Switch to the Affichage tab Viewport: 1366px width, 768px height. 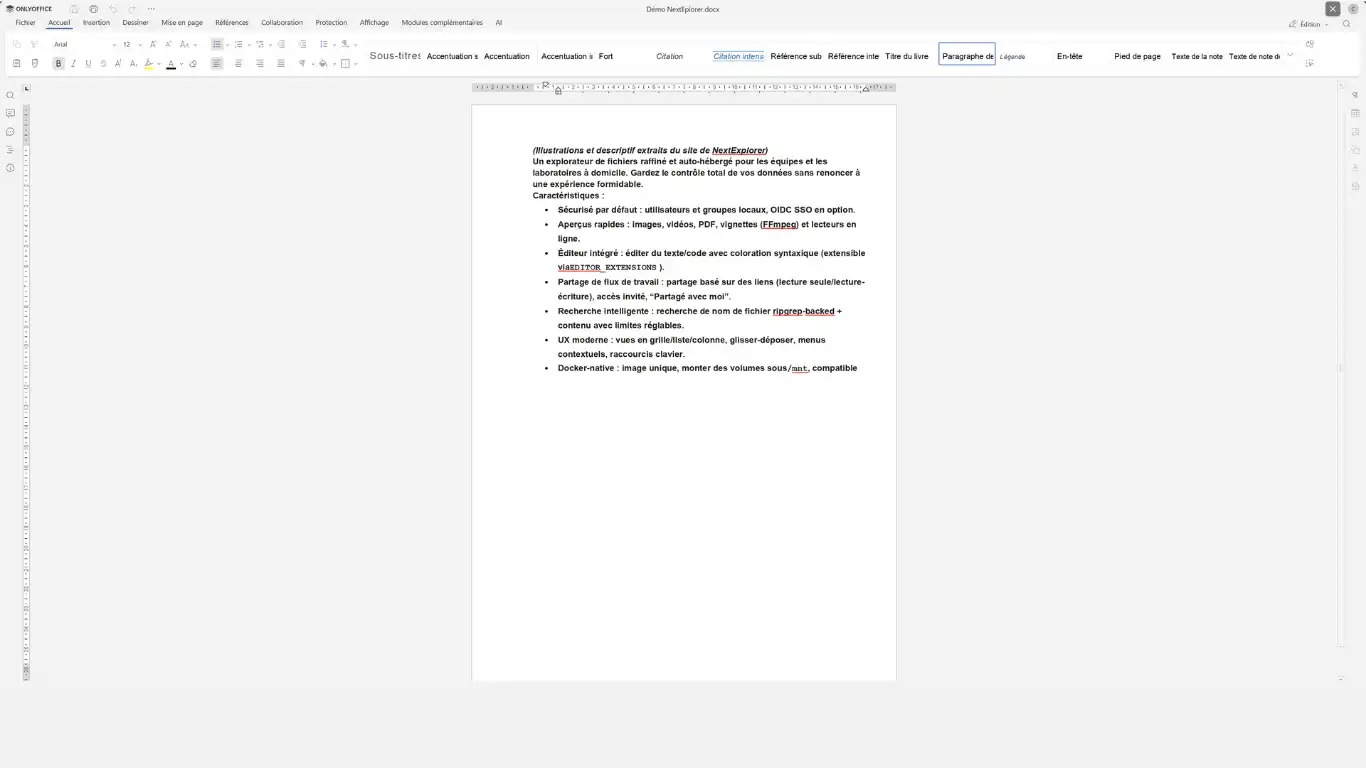(374, 22)
